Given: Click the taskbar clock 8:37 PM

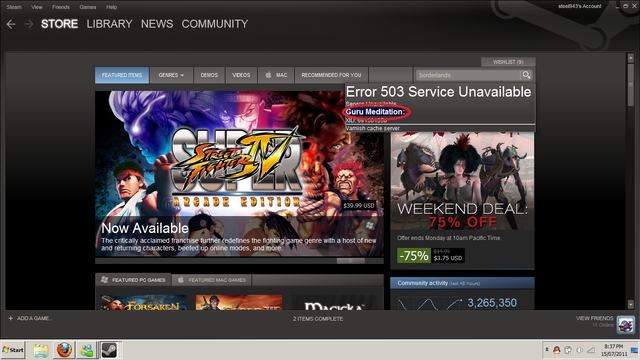Looking at the screenshot, I should [x=614, y=350].
